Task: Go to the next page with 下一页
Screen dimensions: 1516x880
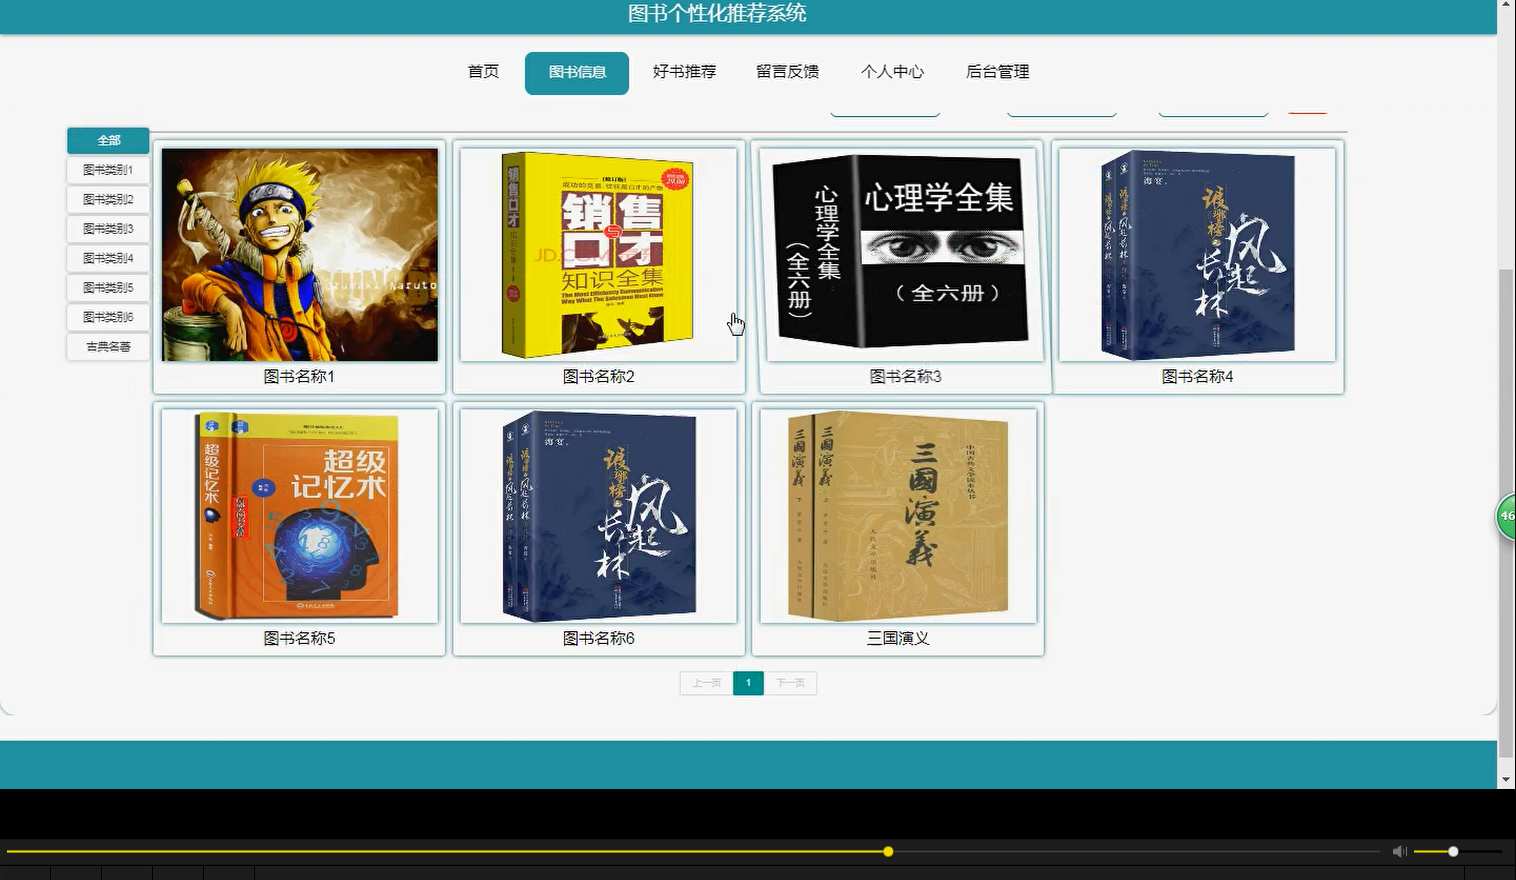Action: point(790,682)
